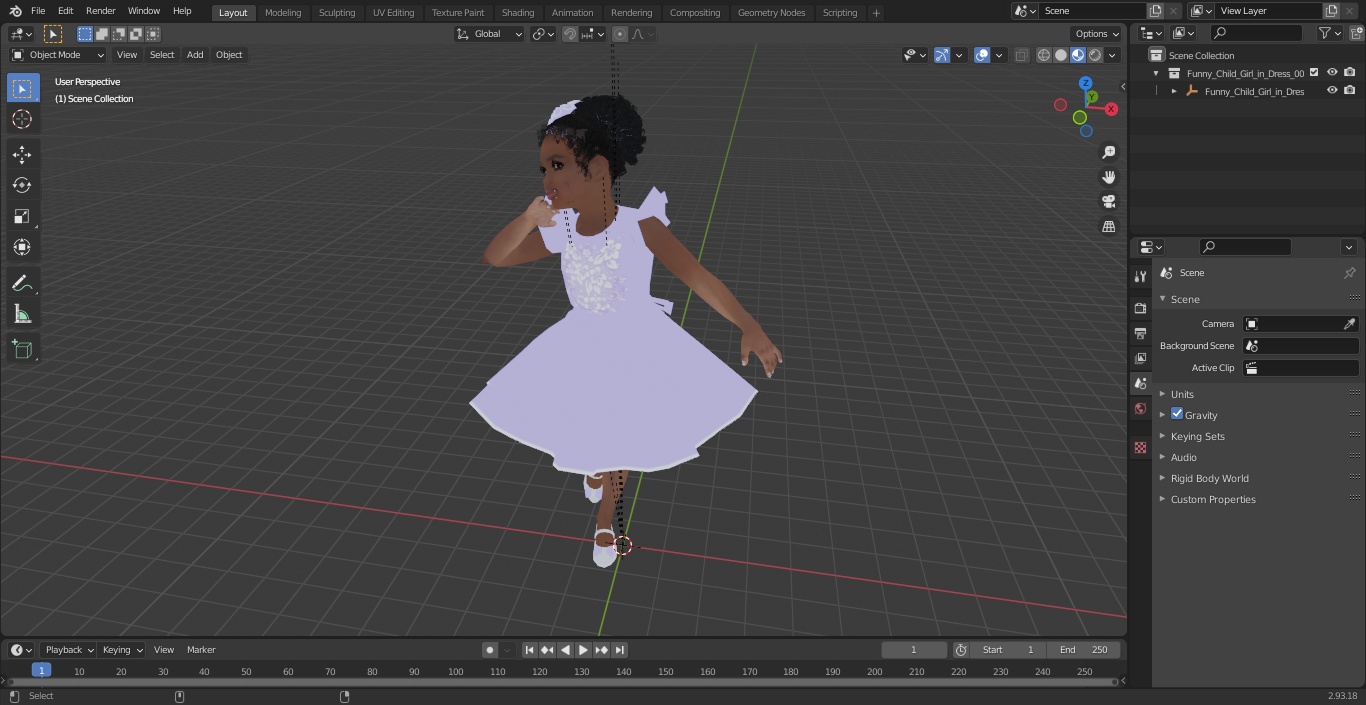Screen dimensions: 1366x705
Task: Select the Measure ruler tool
Action: pyautogui.click(x=22, y=314)
